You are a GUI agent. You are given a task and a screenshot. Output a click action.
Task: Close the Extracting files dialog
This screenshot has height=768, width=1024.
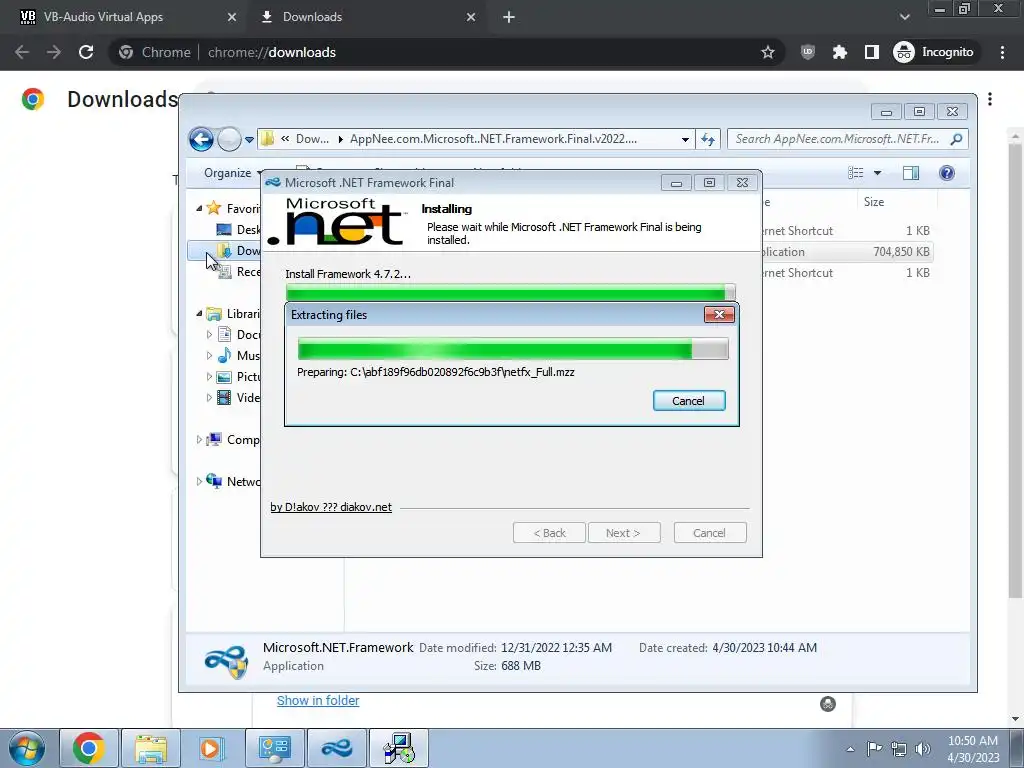pos(719,315)
